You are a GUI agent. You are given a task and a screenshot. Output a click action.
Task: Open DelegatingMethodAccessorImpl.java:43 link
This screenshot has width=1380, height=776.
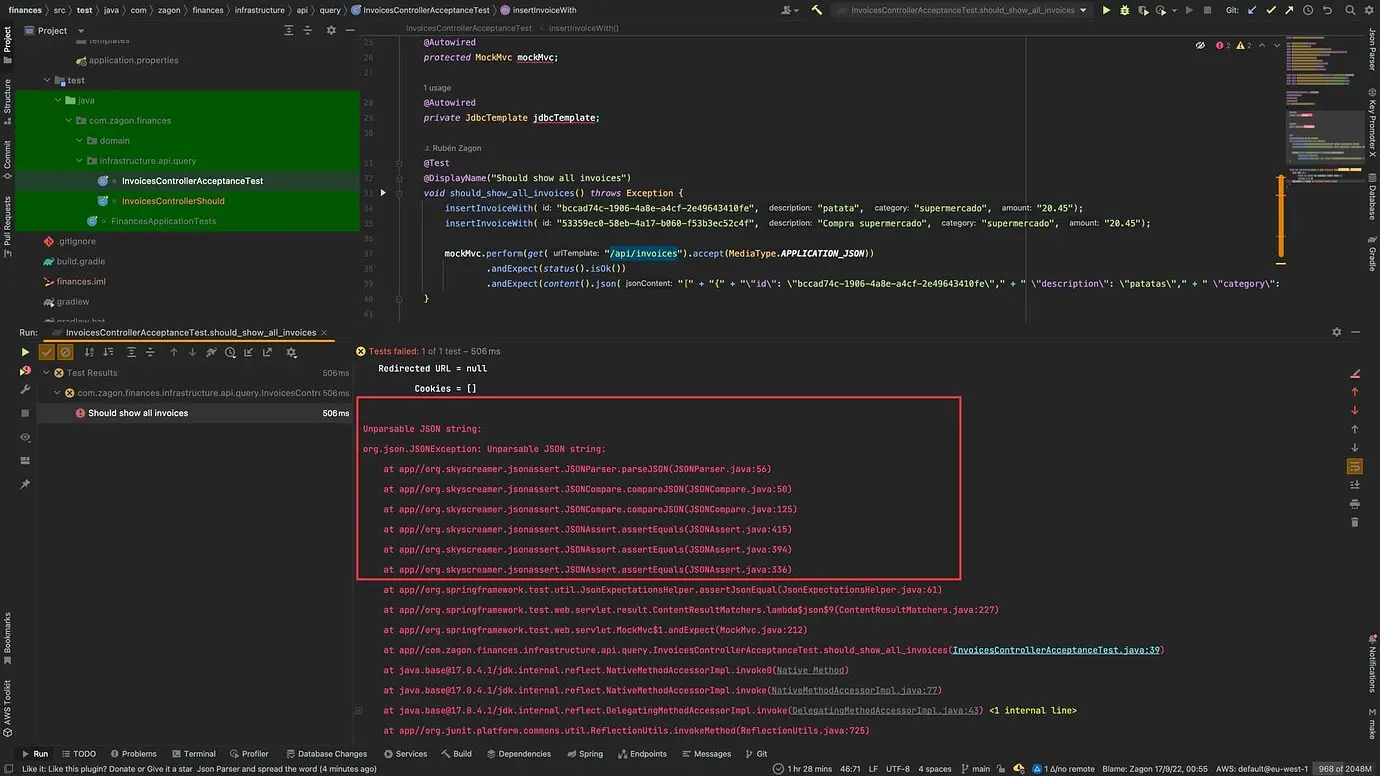coord(887,710)
